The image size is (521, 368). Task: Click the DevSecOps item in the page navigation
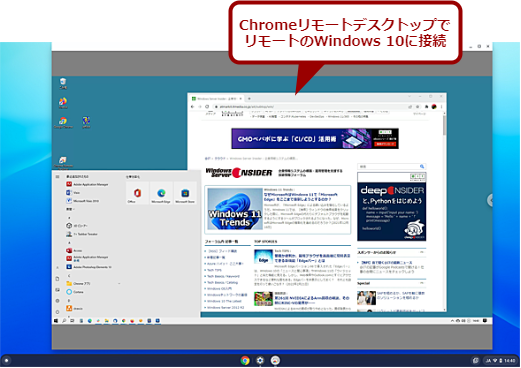[316, 117]
